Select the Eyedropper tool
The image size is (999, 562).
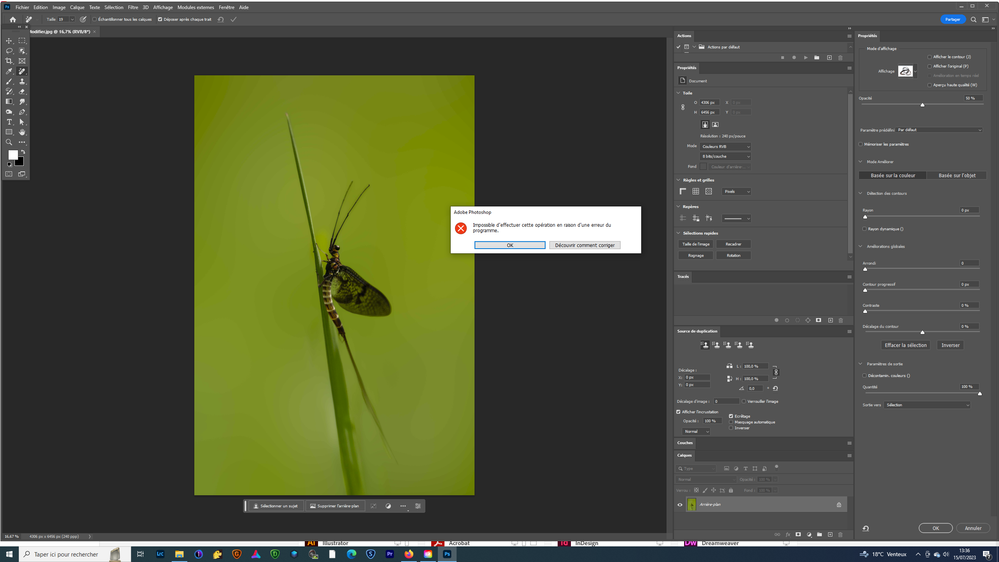click(x=10, y=71)
